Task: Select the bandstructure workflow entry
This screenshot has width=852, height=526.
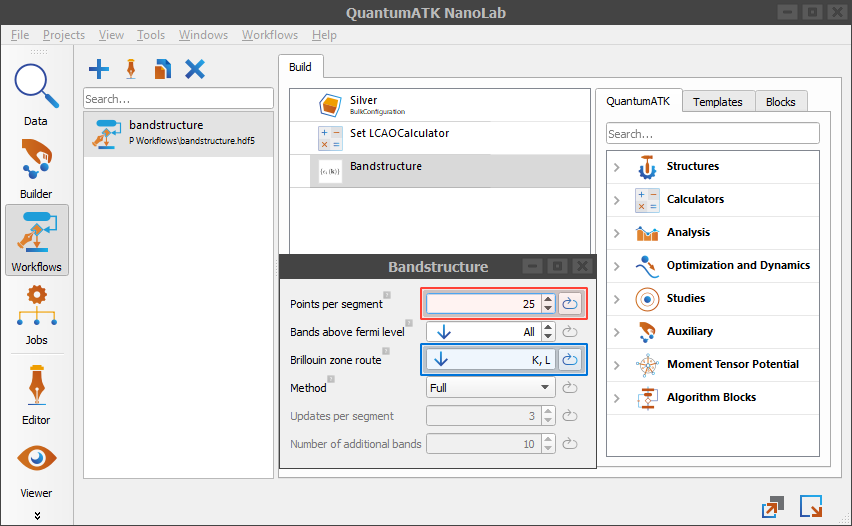Action: click(179, 134)
